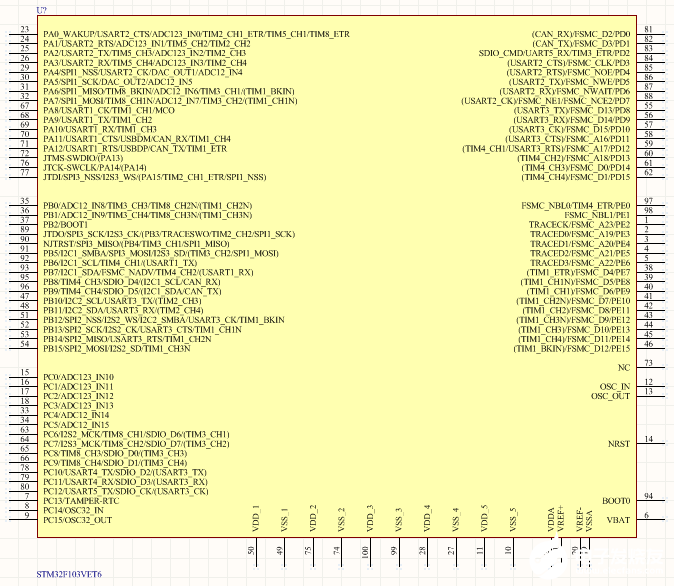This screenshot has width=674, height=586.
Task: Click PB10/I2C2_SCL pin label
Action: (x=122, y=301)
